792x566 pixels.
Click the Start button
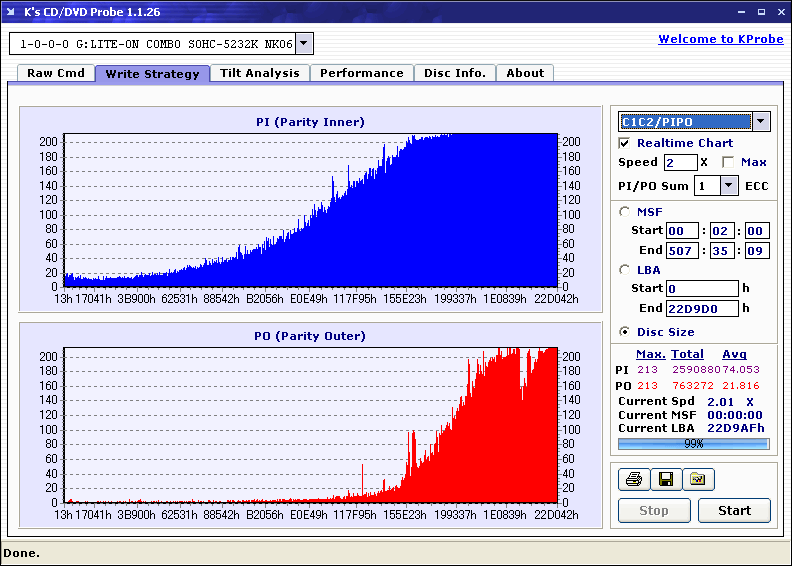734,510
